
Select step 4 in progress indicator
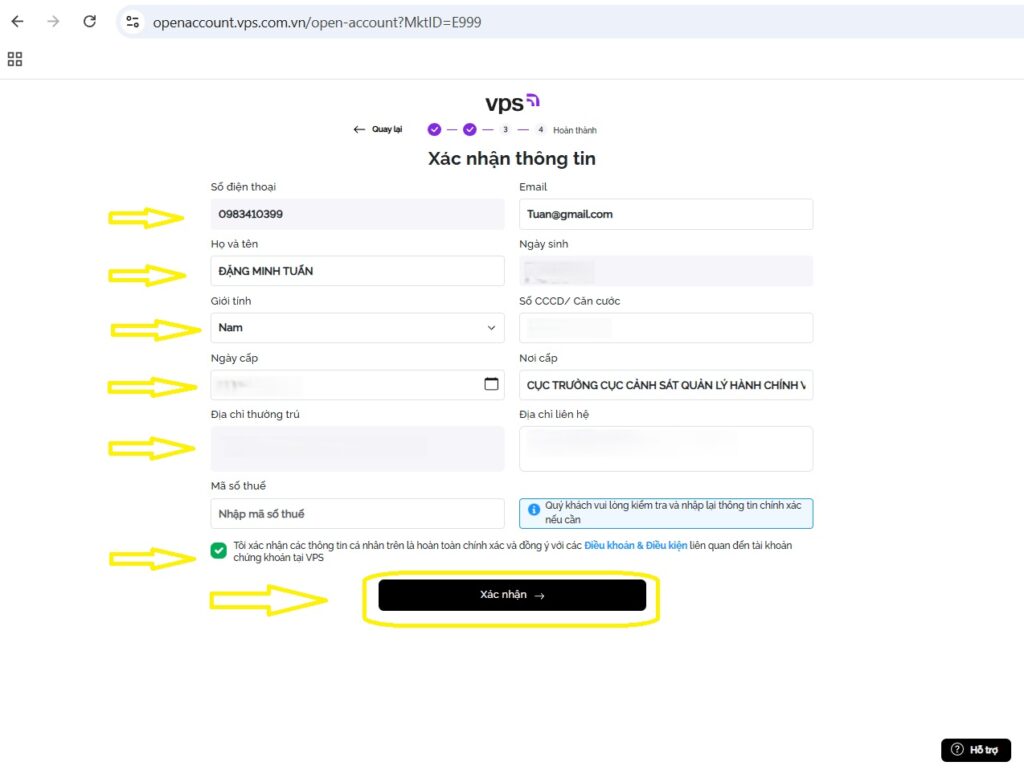tap(540, 129)
